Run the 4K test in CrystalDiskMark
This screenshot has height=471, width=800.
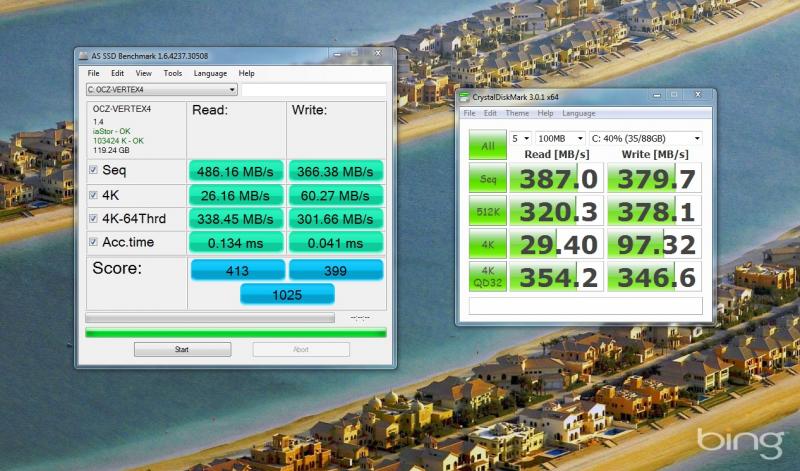(x=488, y=243)
